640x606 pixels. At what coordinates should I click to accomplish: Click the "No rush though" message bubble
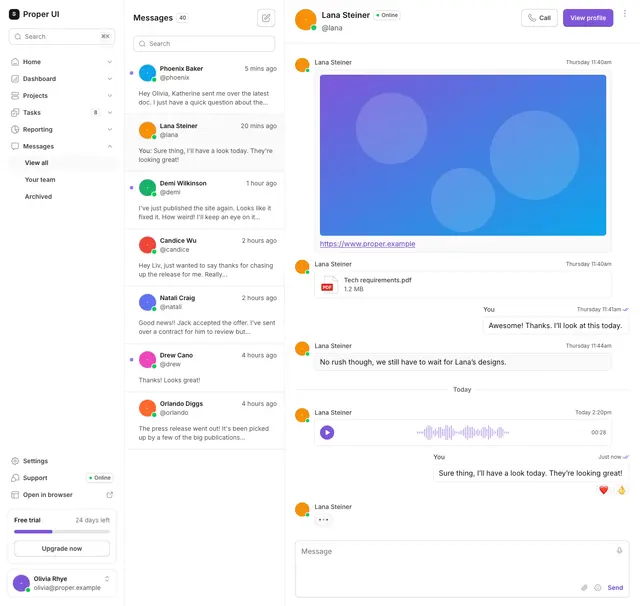(463, 362)
